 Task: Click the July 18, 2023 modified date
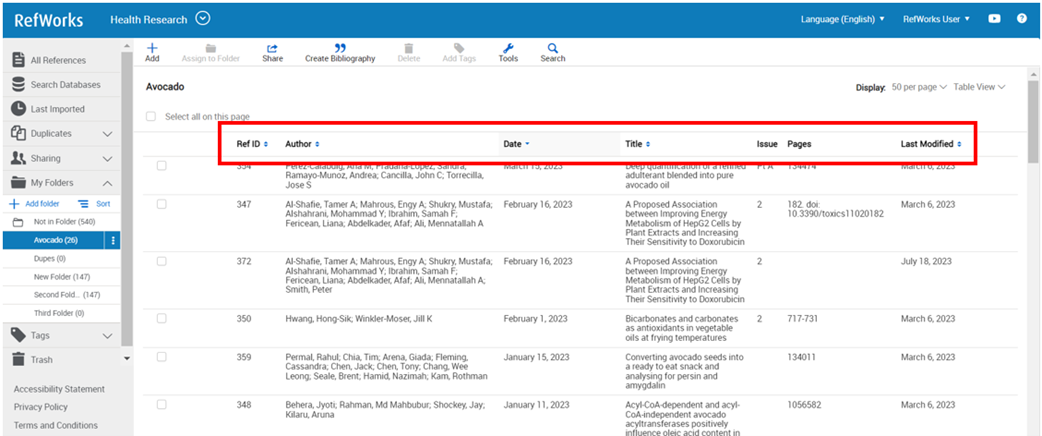click(928, 261)
